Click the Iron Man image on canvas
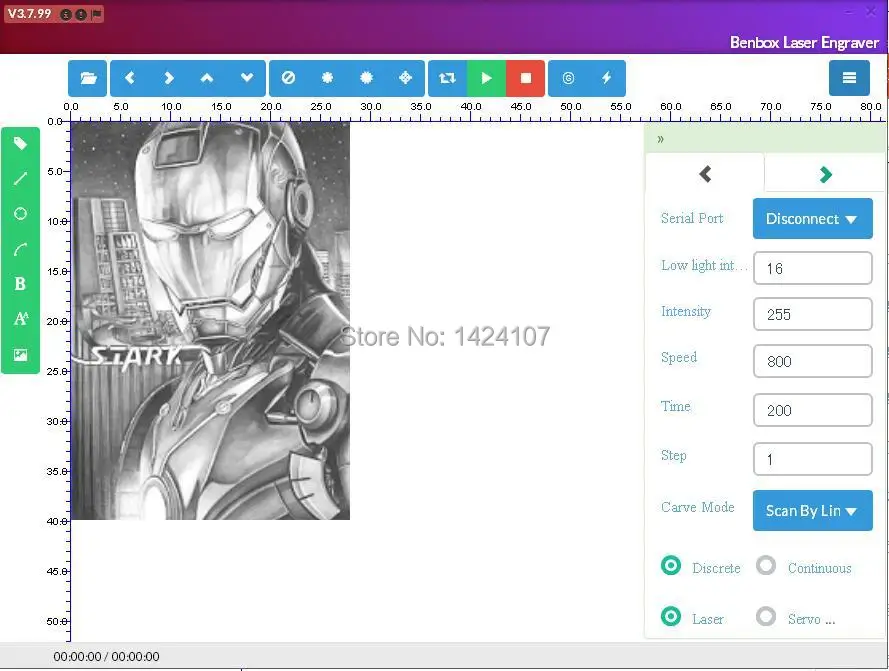This screenshot has height=671, width=889. (210, 321)
